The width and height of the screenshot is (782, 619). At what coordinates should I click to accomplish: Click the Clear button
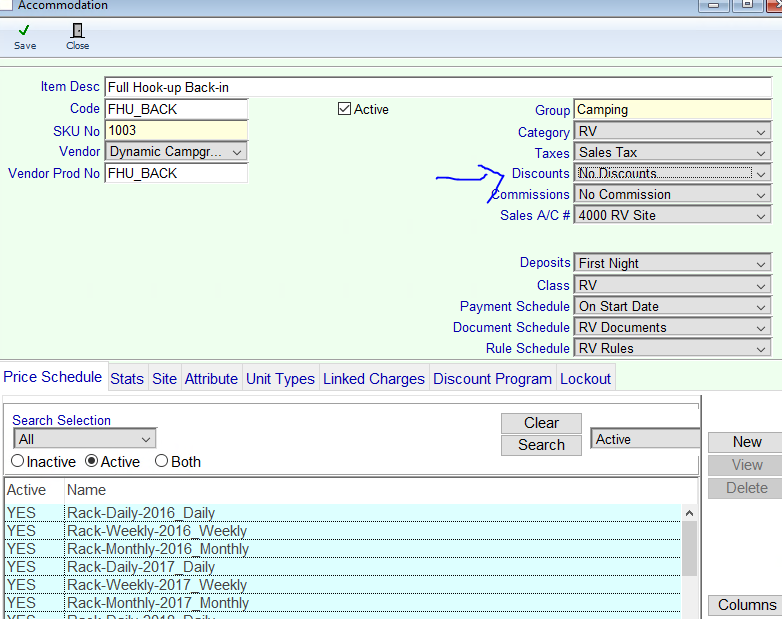pyautogui.click(x=541, y=423)
